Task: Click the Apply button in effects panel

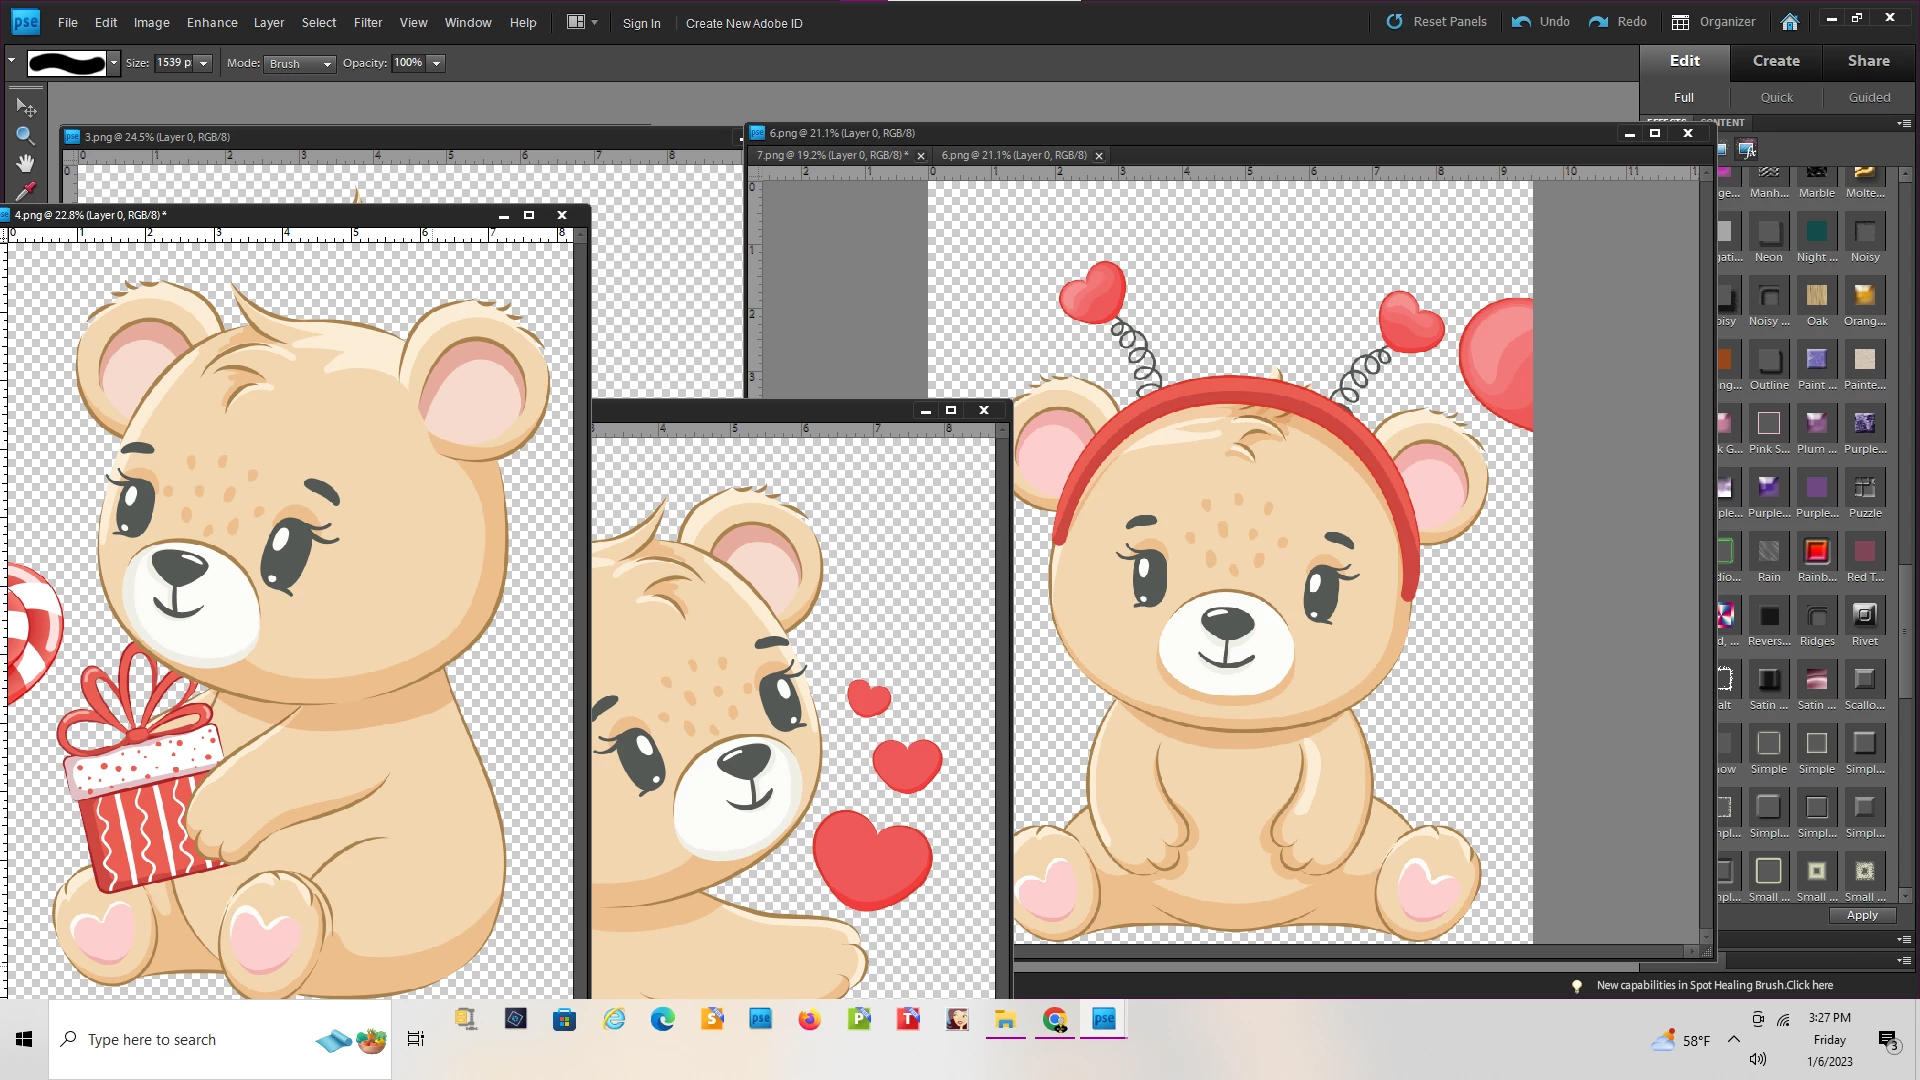Action: coord(1861,915)
